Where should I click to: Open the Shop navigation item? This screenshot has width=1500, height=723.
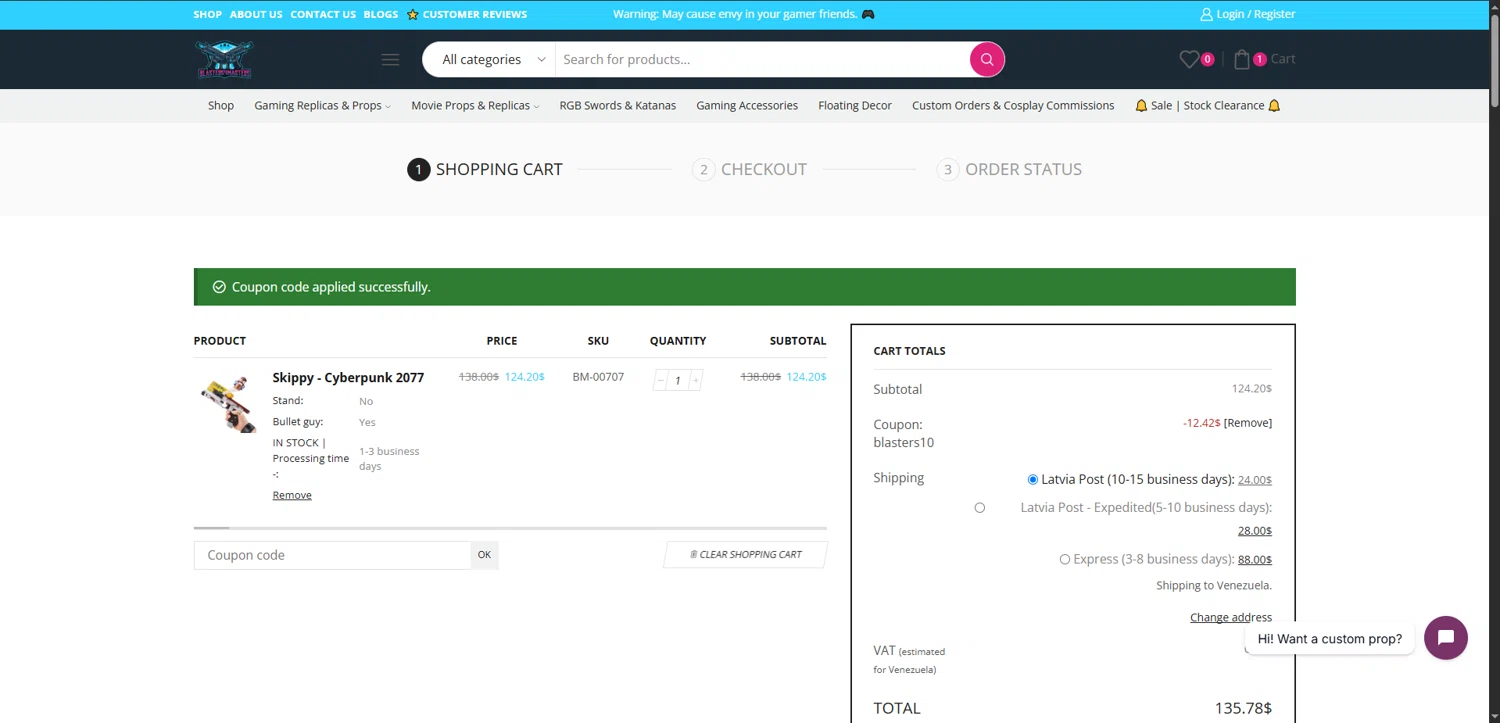coord(221,105)
